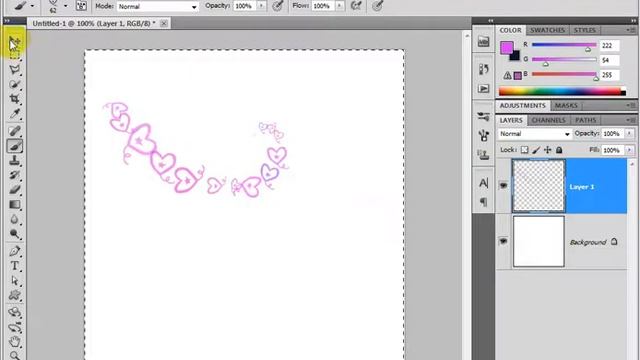Select the Horizontal Type tool

(x=15, y=266)
